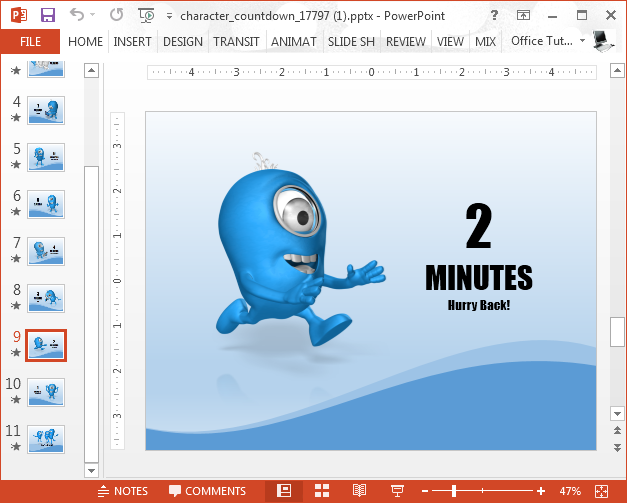The height and width of the screenshot is (503, 627).
Task: Switch to the INSERT ribbon tab
Action: [x=132, y=42]
